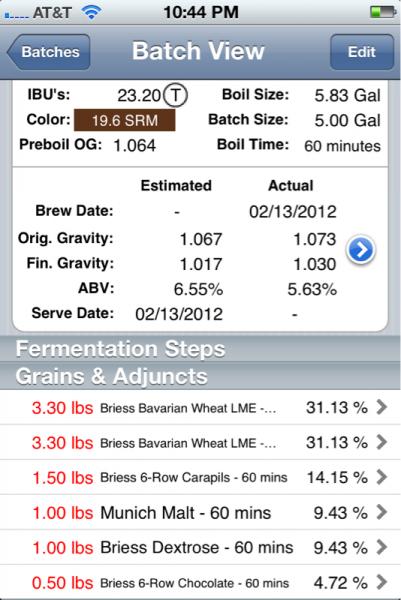The width and height of the screenshot is (401, 600).
Task: Open Briess Dextrose row chevron
Action: tap(381, 547)
